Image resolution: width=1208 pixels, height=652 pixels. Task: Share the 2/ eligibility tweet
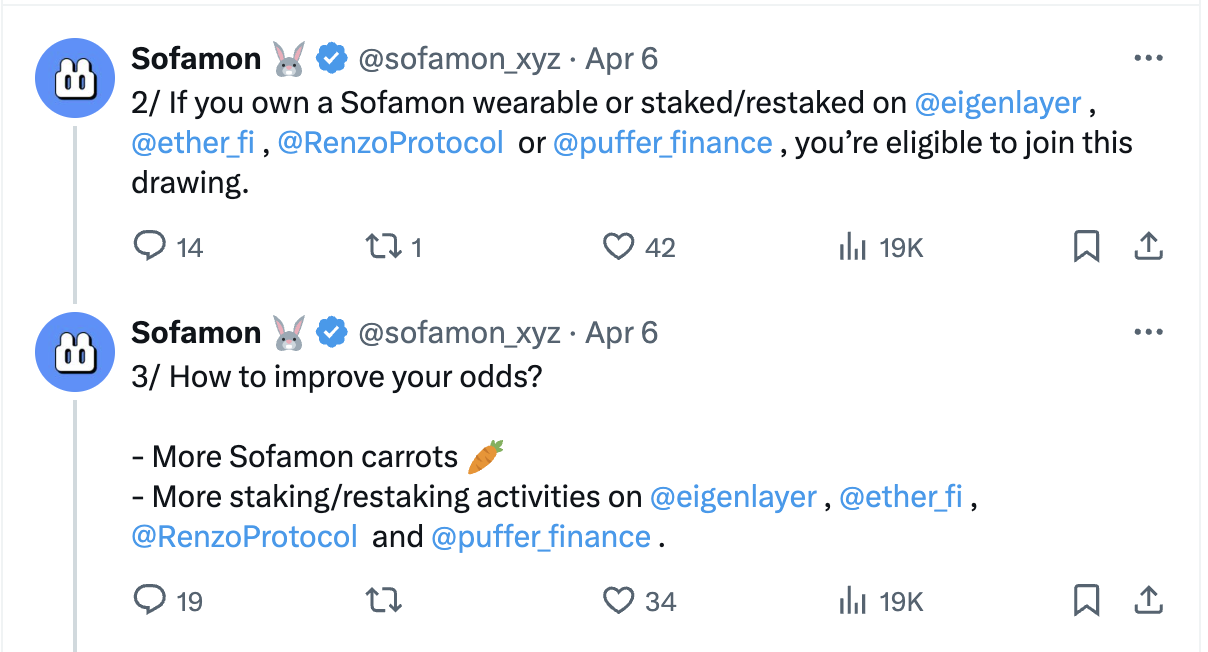[x=1149, y=245]
